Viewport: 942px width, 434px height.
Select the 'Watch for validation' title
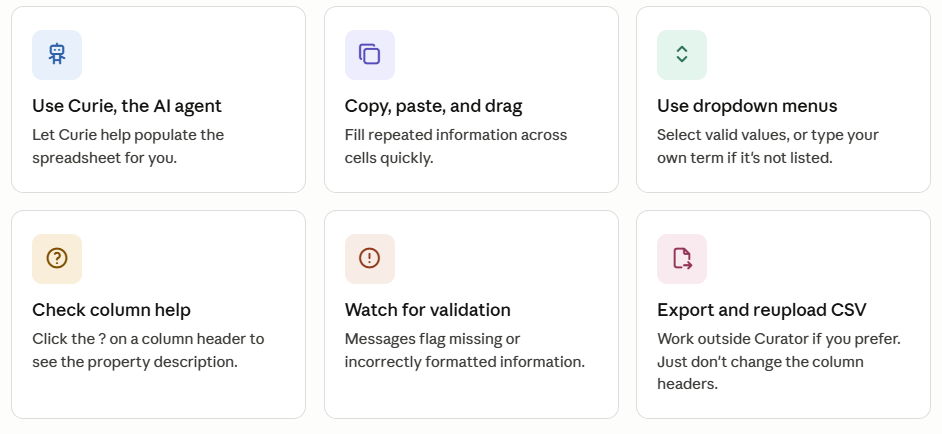427,310
